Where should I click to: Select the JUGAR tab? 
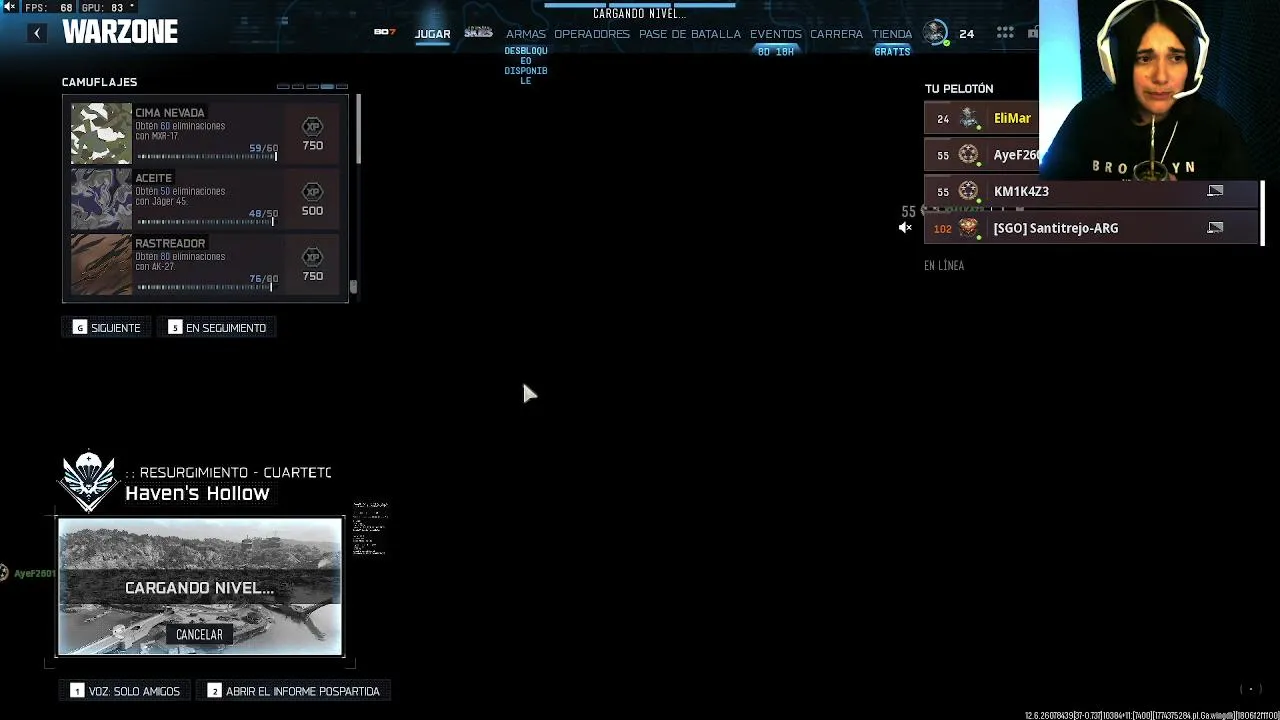(433, 34)
